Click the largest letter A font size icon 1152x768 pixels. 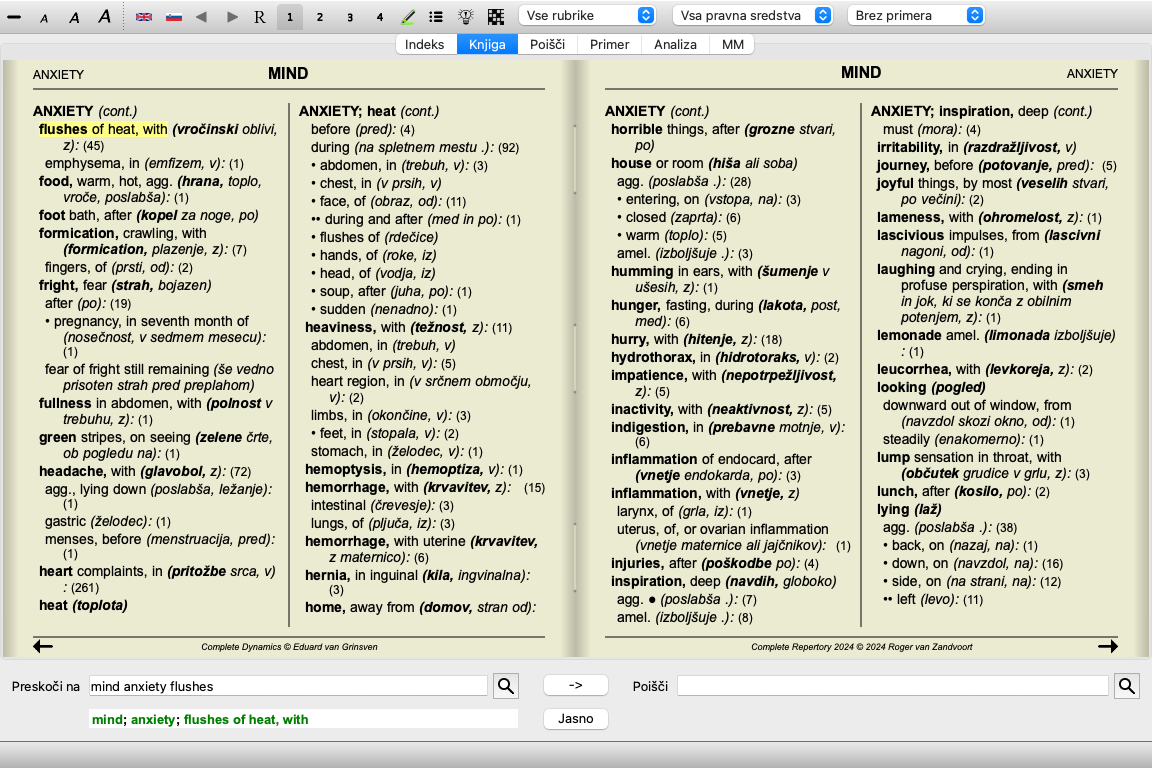[x=105, y=16]
